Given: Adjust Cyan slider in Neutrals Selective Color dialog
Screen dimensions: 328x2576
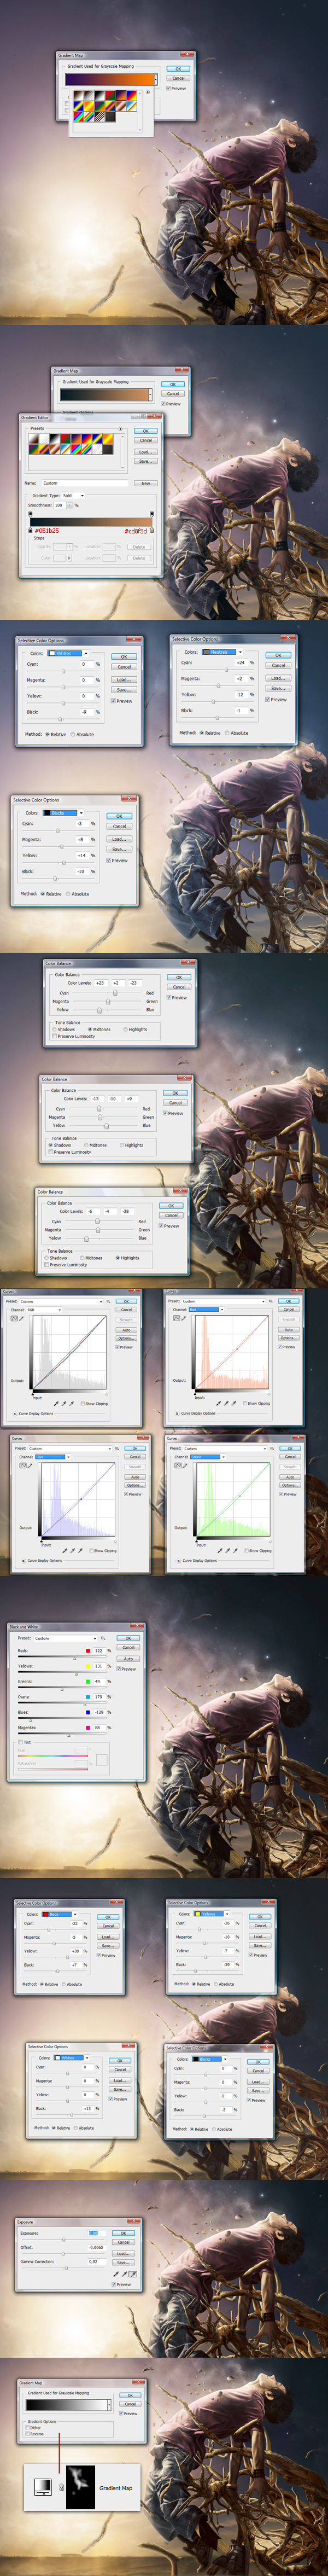Looking at the screenshot, I should [x=226, y=670].
